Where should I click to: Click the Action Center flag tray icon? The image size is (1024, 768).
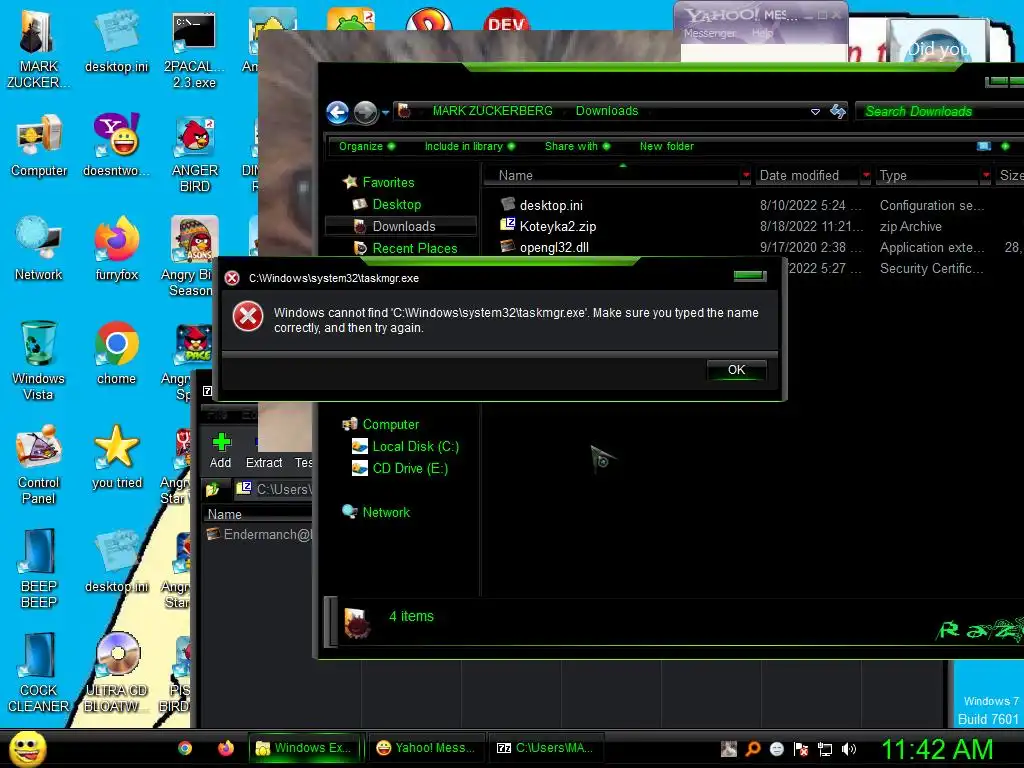(x=801, y=749)
